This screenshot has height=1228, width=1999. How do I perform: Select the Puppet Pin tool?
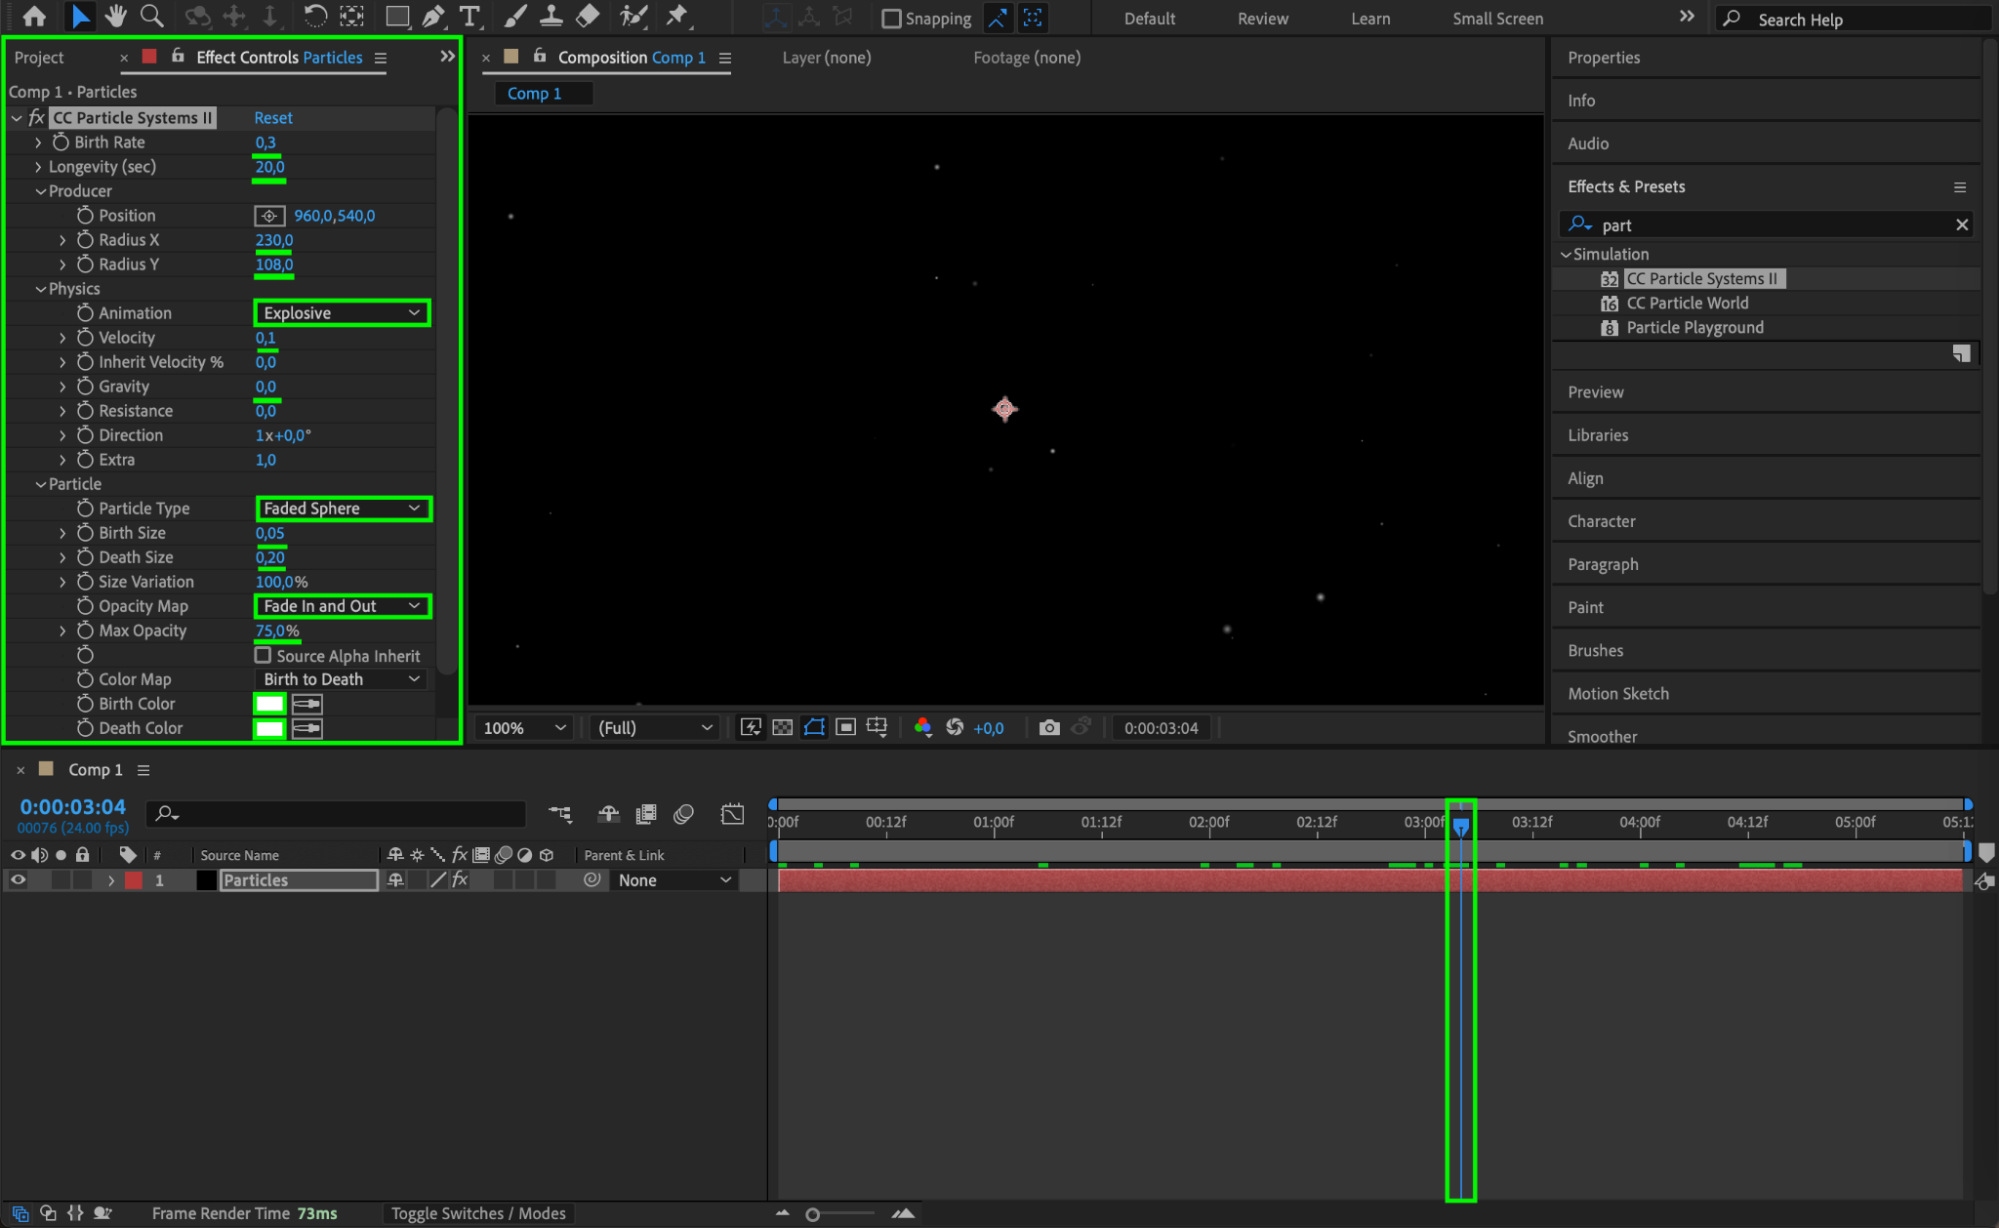tap(677, 16)
